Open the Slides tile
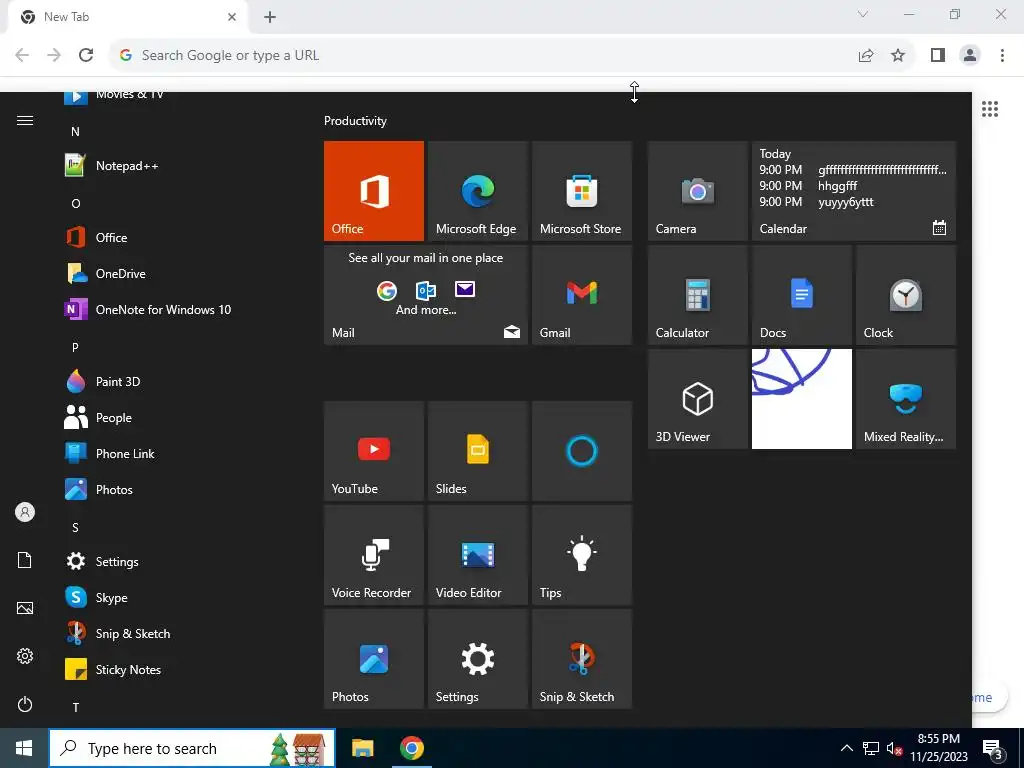1024x768 pixels. (477, 451)
